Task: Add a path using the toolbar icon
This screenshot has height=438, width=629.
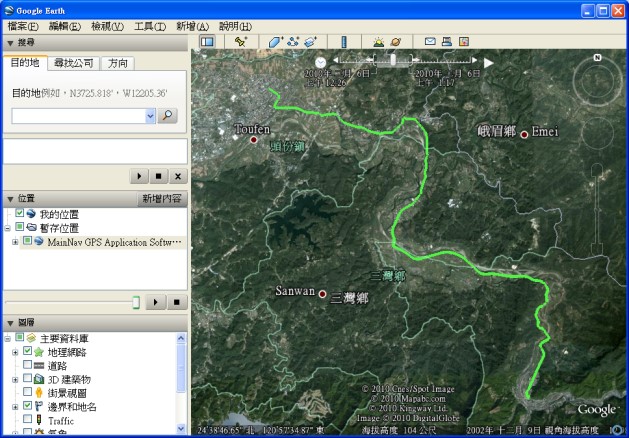Action: 293,42
